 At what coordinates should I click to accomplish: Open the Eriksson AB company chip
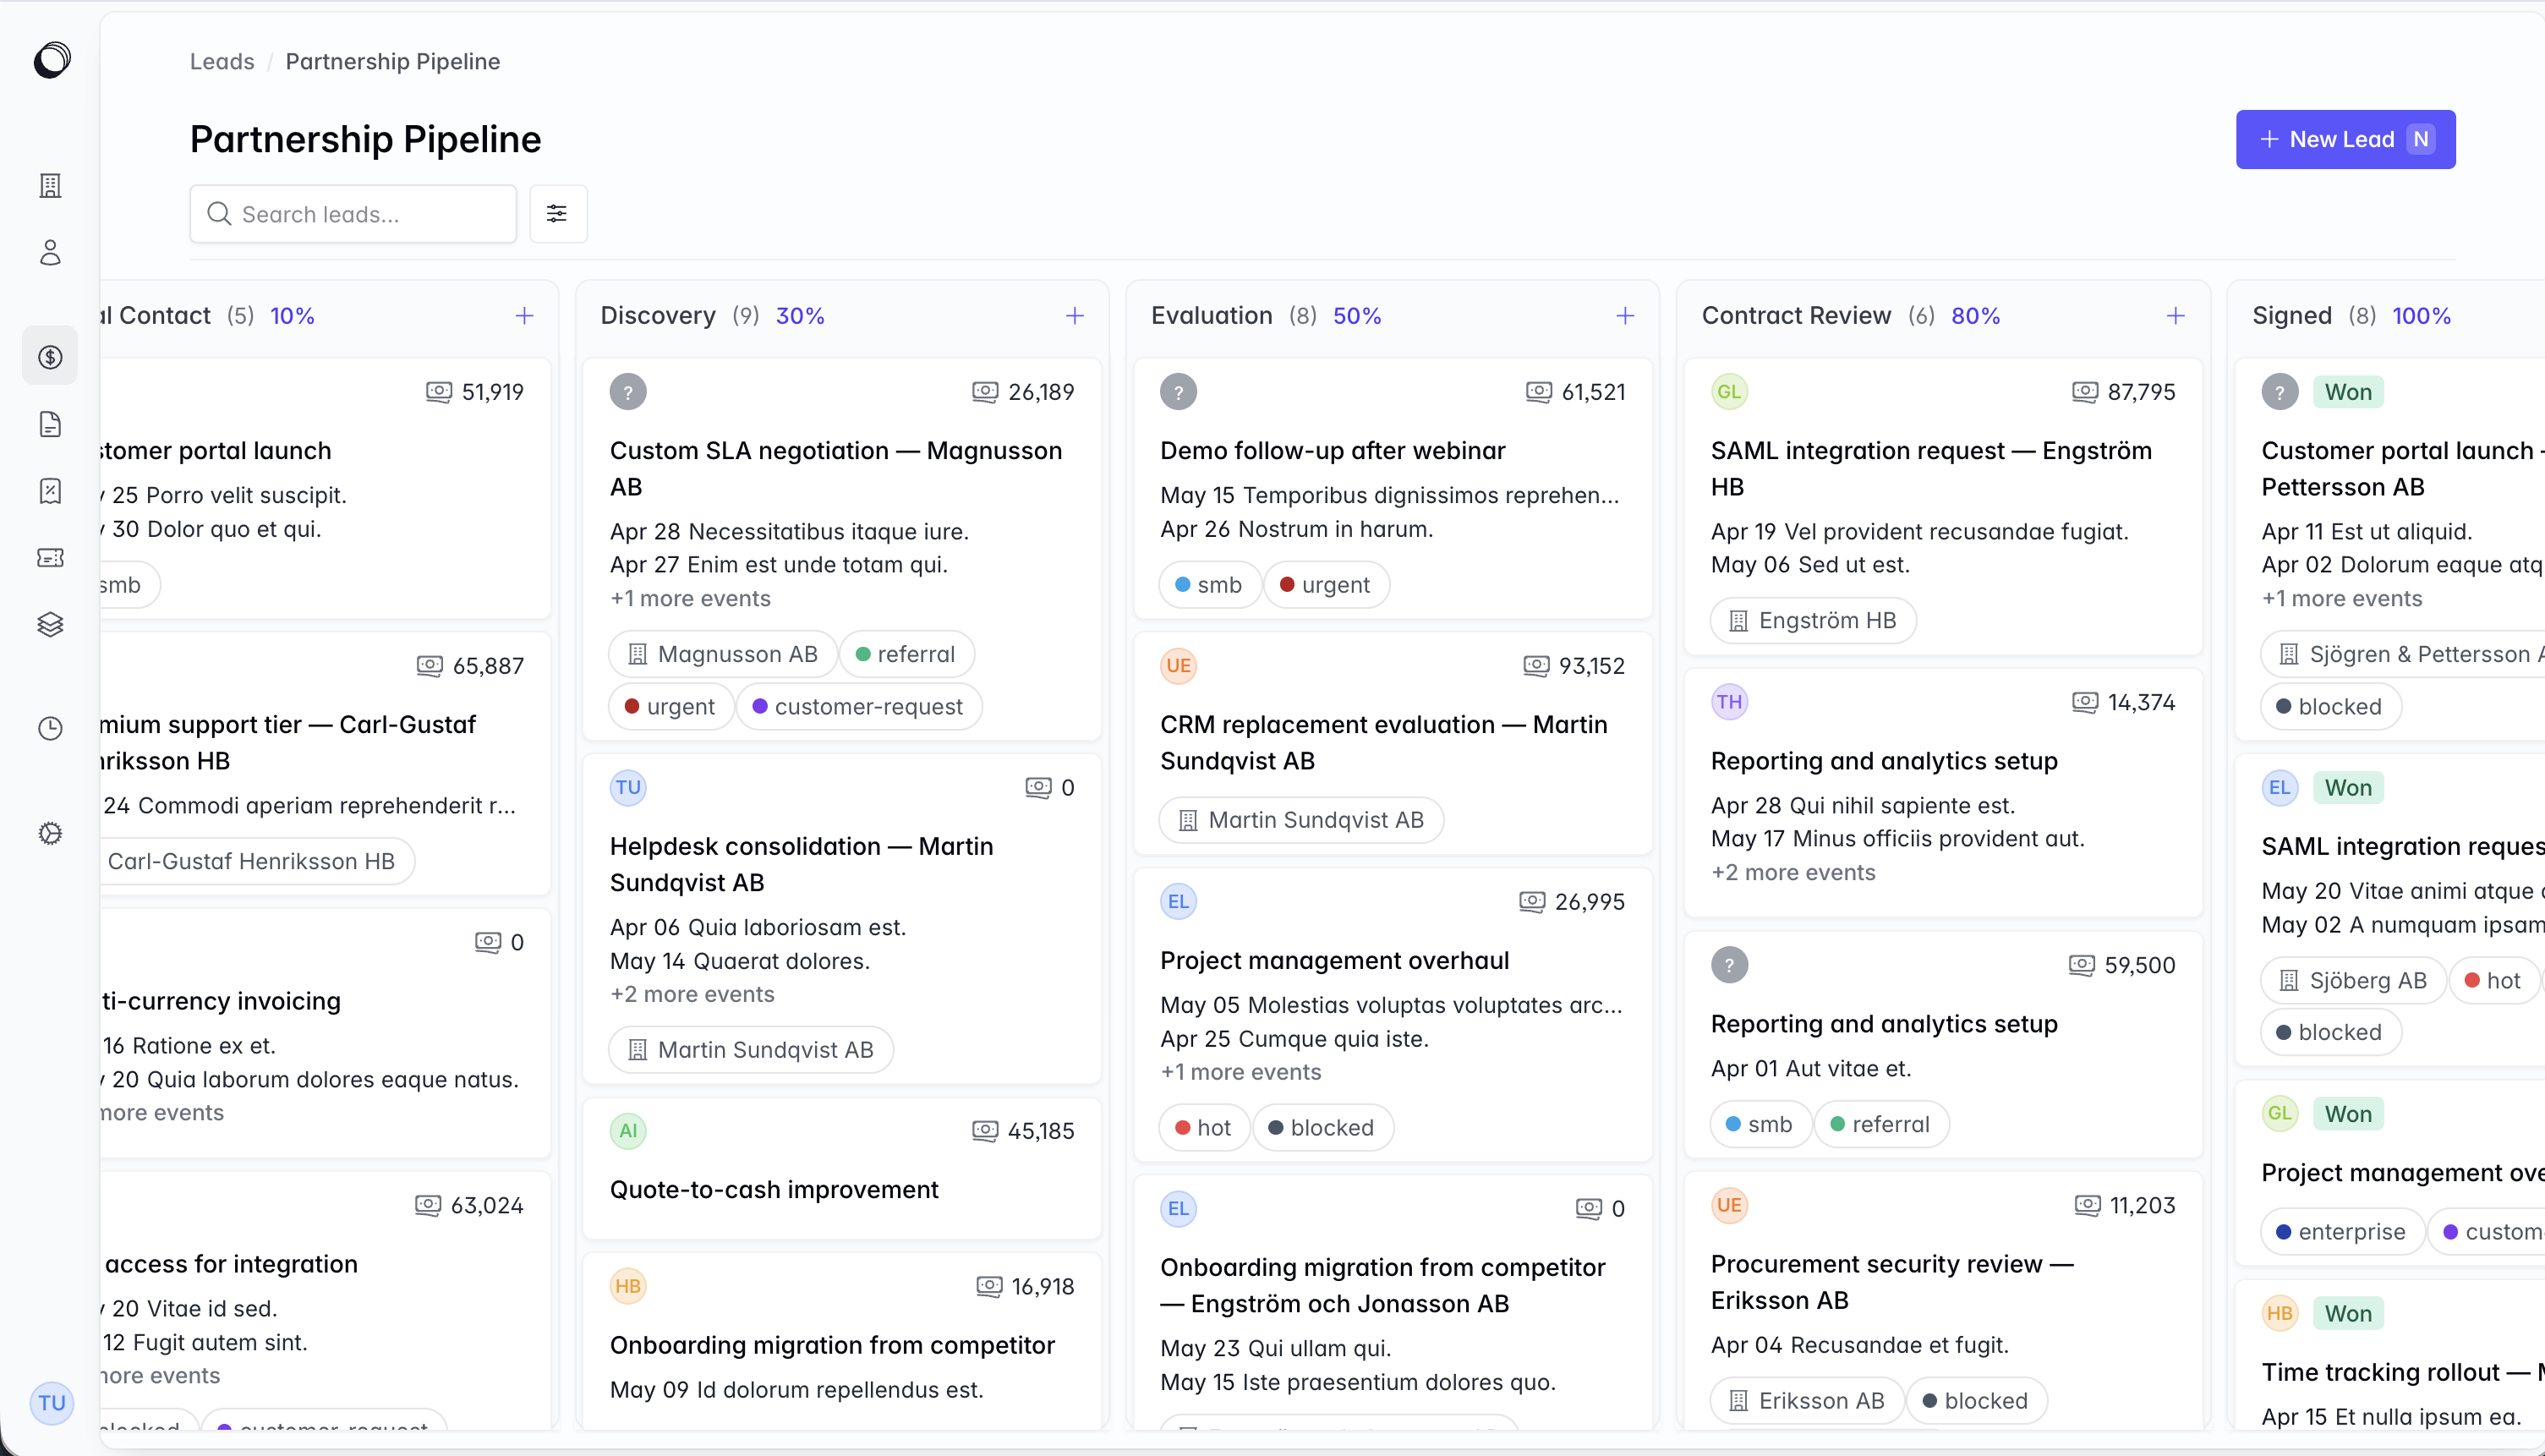click(1807, 1401)
